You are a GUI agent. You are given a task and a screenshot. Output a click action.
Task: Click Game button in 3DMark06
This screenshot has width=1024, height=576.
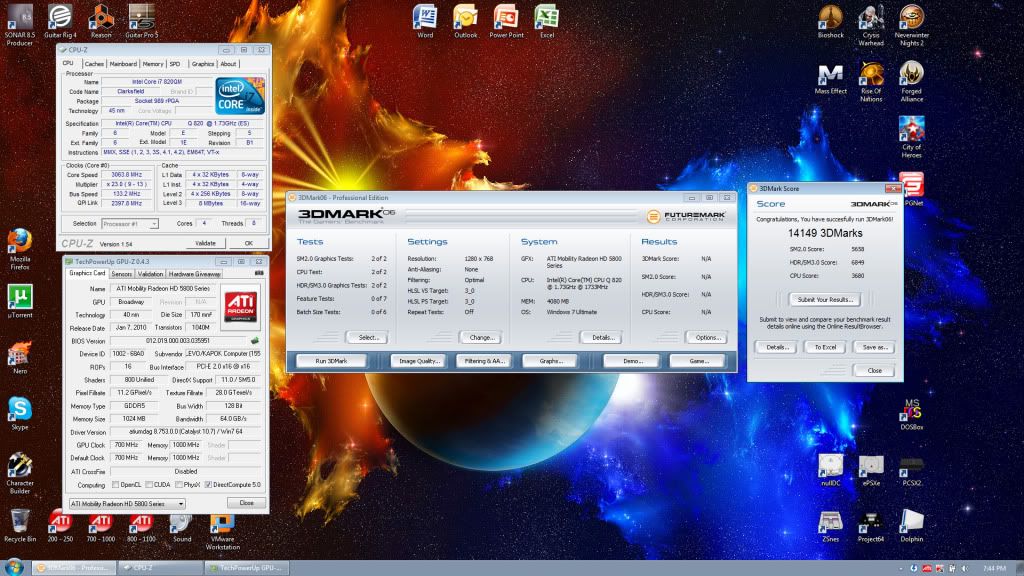coord(698,360)
